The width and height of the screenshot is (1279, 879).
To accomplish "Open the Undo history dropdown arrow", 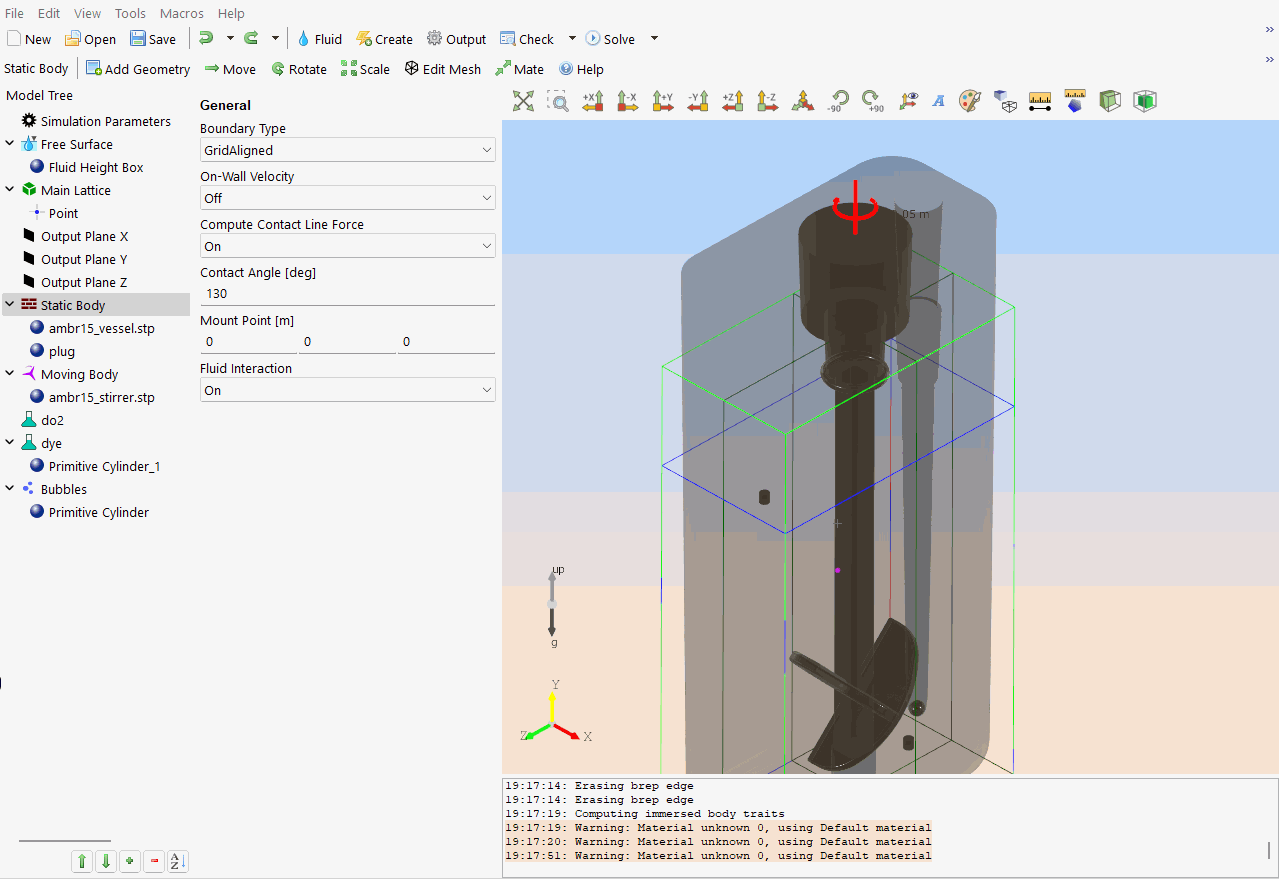I will coord(230,38).
